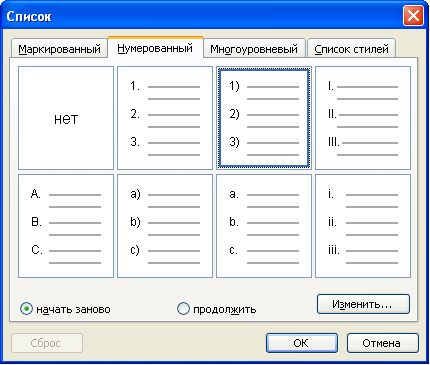Pick the '1) 2) 3)' numbering format
430x365 pixels.
(x=264, y=118)
